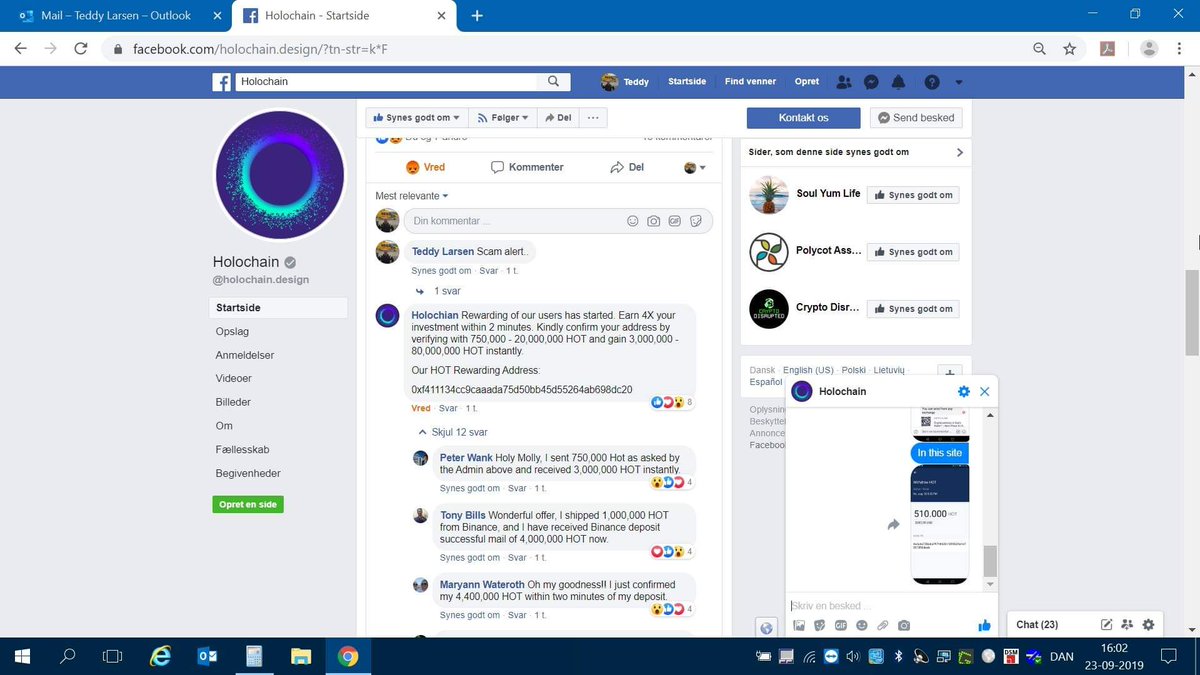Click Kommenter under the post
1200x675 pixels.
[527, 167]
